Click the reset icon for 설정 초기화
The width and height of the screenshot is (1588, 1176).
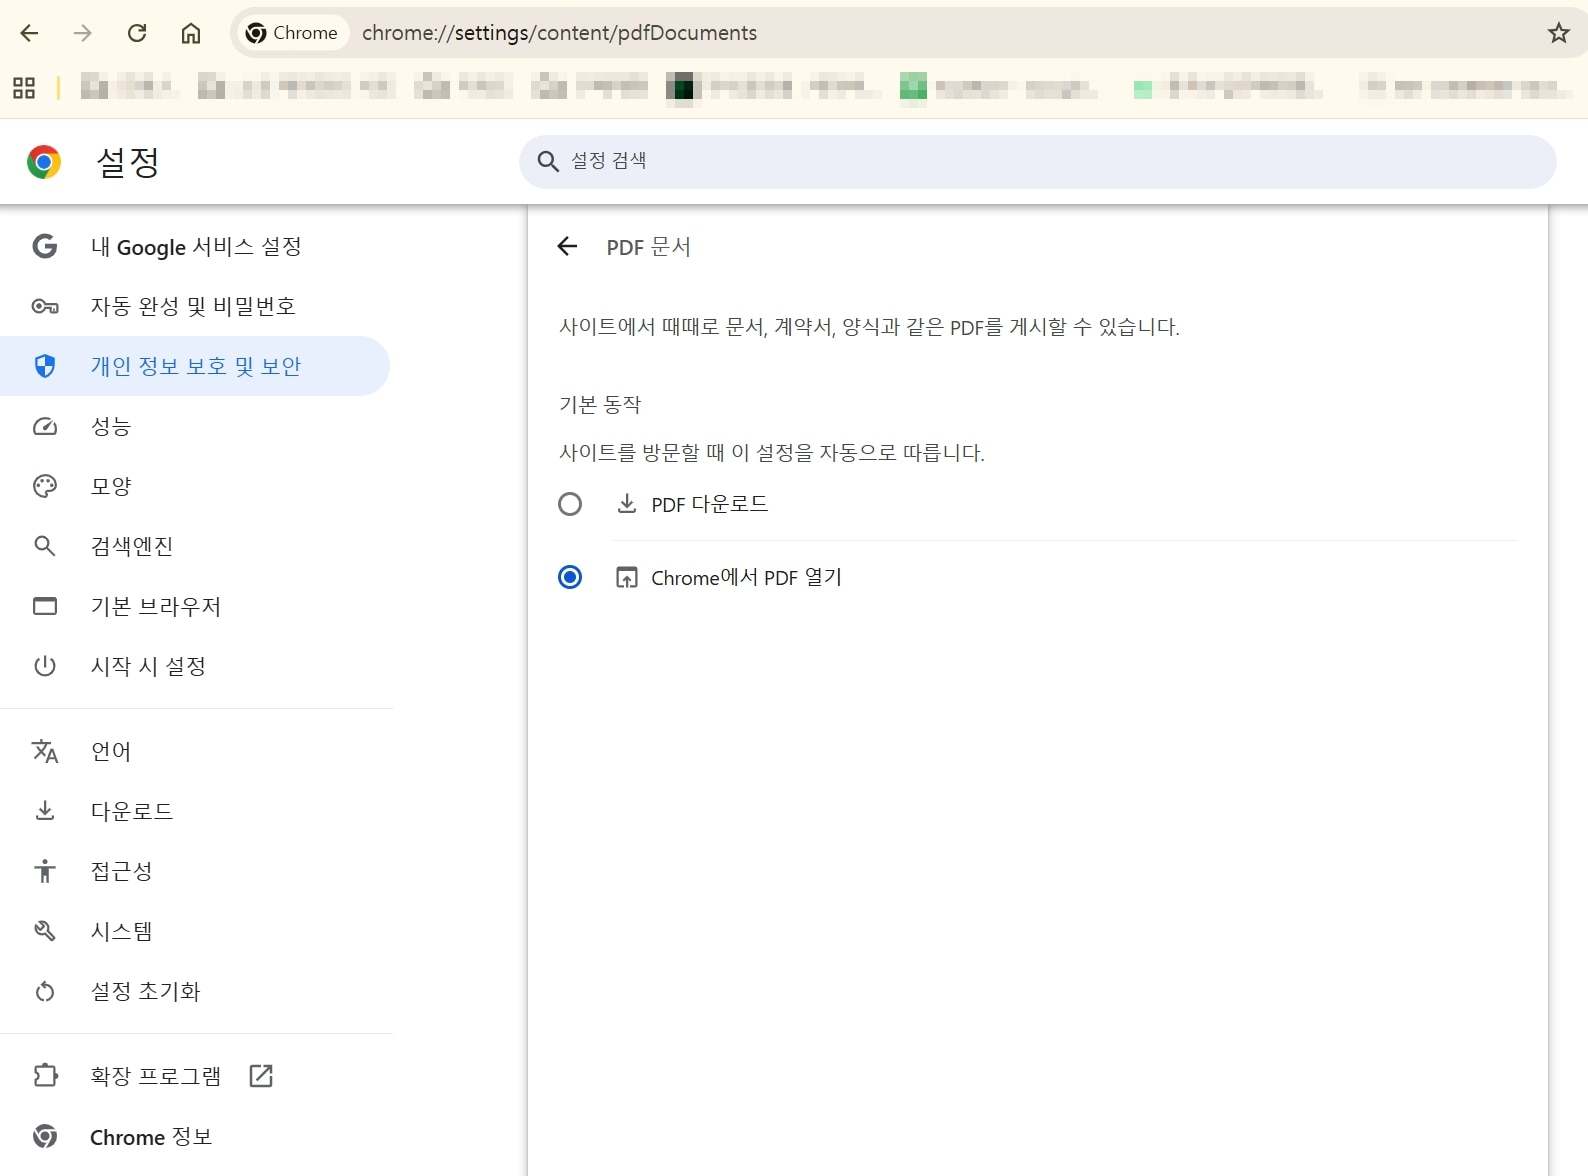[45, 991]
